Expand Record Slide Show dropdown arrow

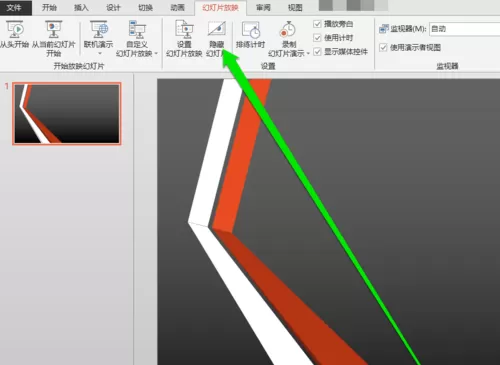click(x=308, y=53)
